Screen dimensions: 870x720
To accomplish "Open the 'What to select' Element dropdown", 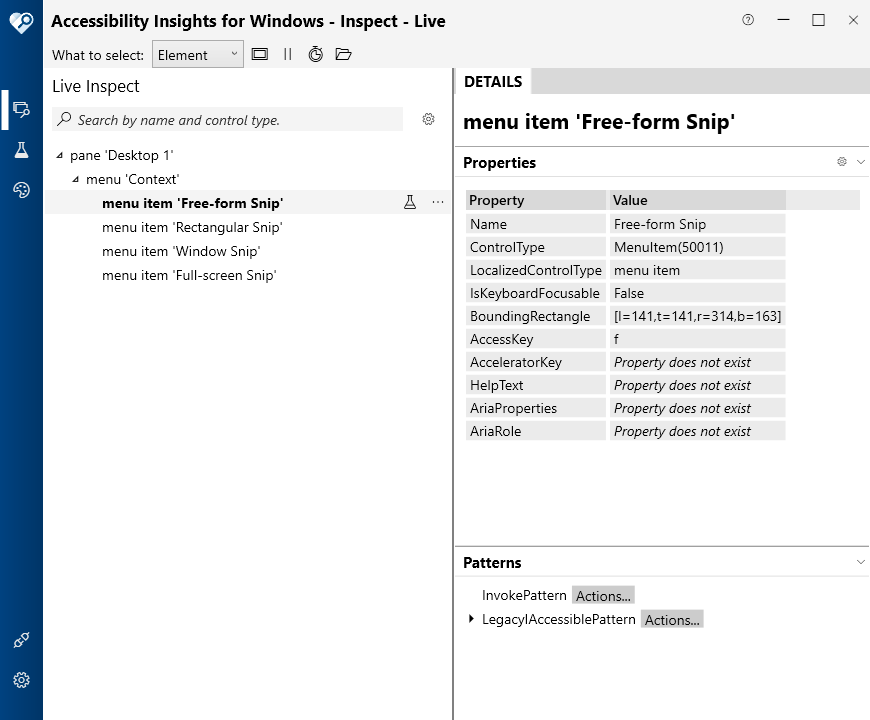I will tap(198, 54).
